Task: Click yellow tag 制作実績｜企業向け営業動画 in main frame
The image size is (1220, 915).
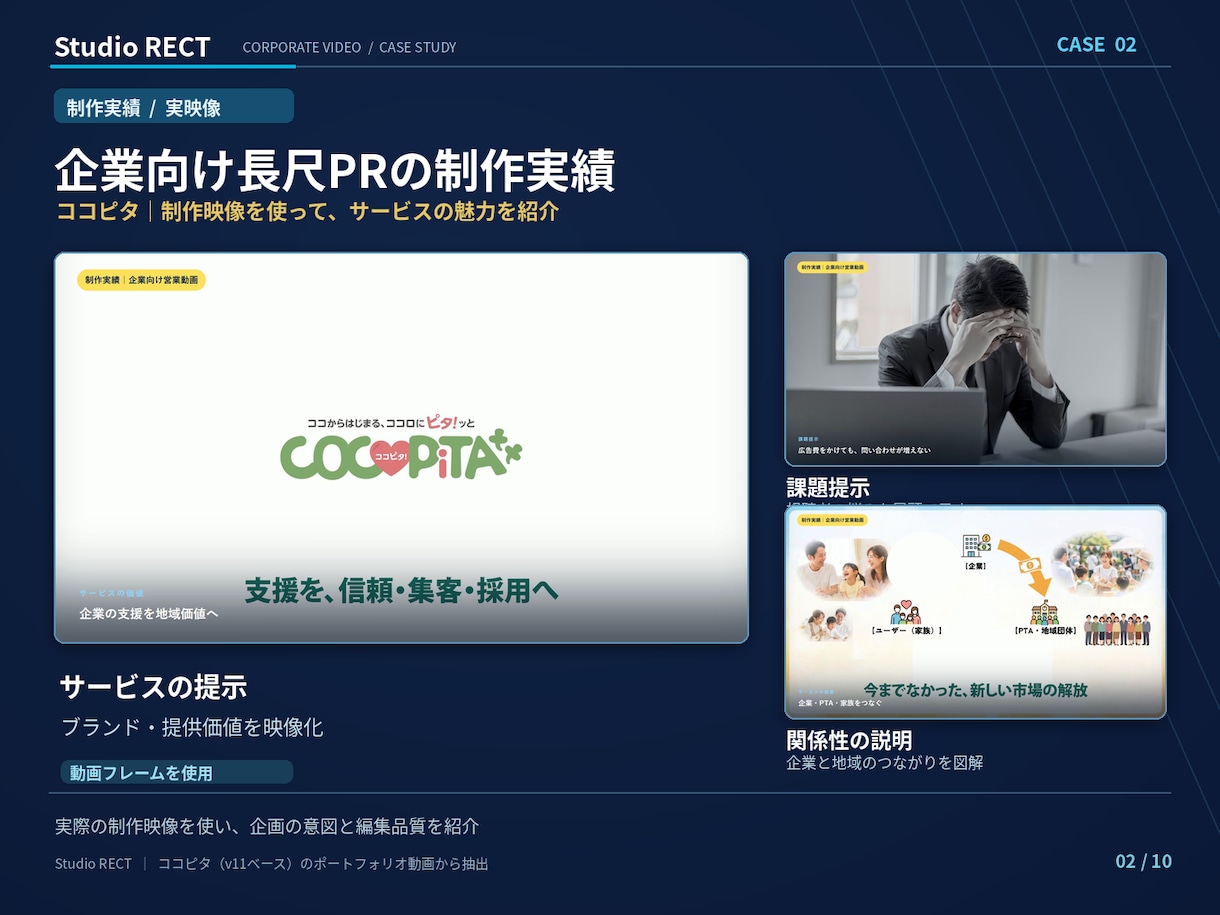Action: pyautogui.click(x=141, y=280)
